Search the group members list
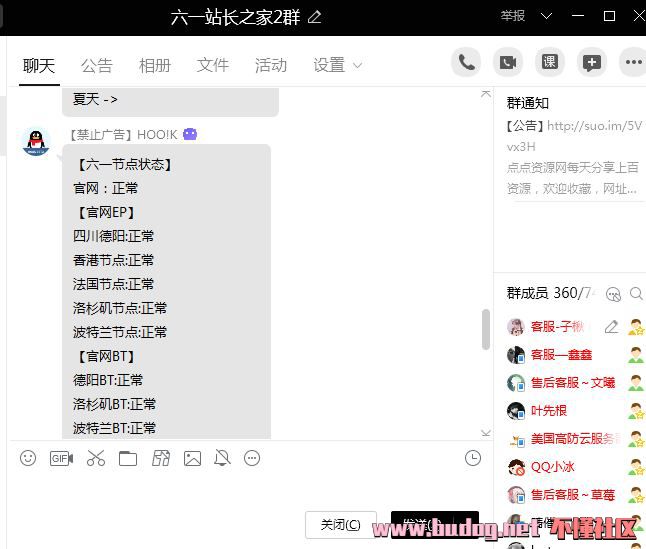646x549 pixels. click(636, 293)
